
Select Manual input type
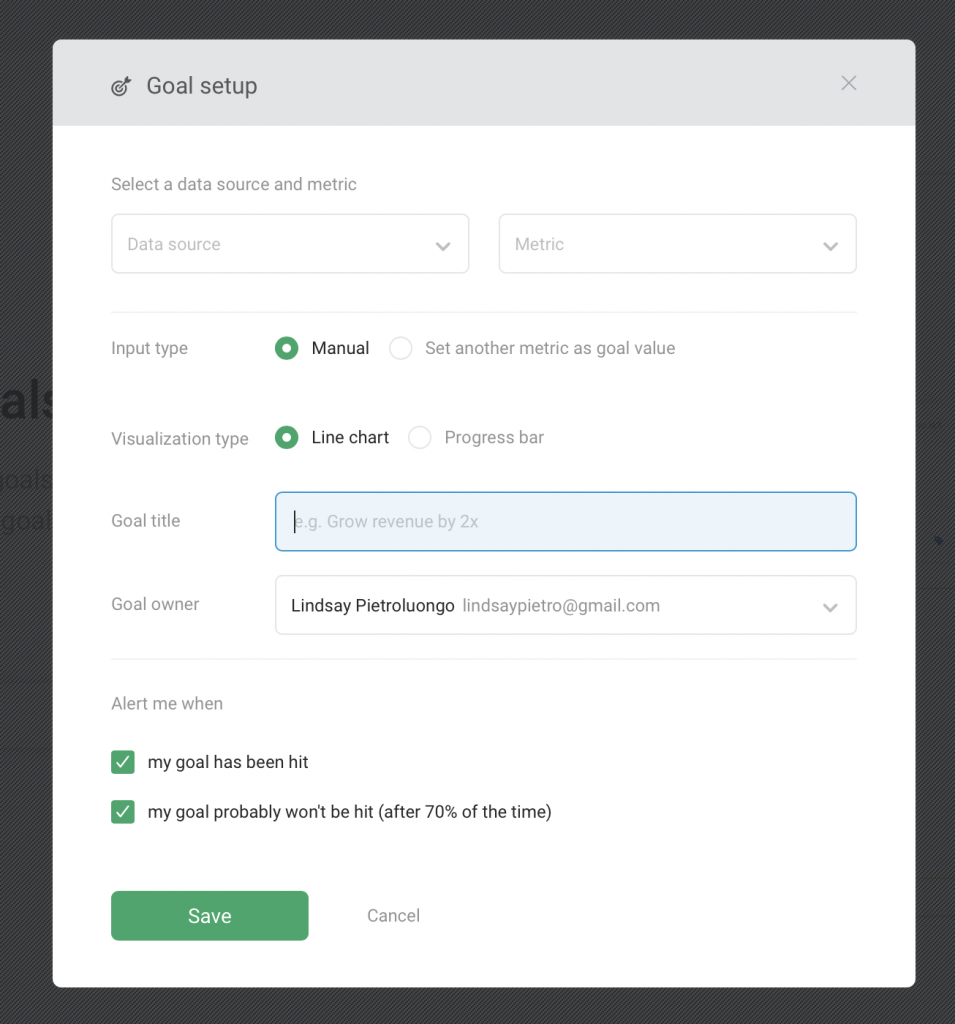(287, 348)
